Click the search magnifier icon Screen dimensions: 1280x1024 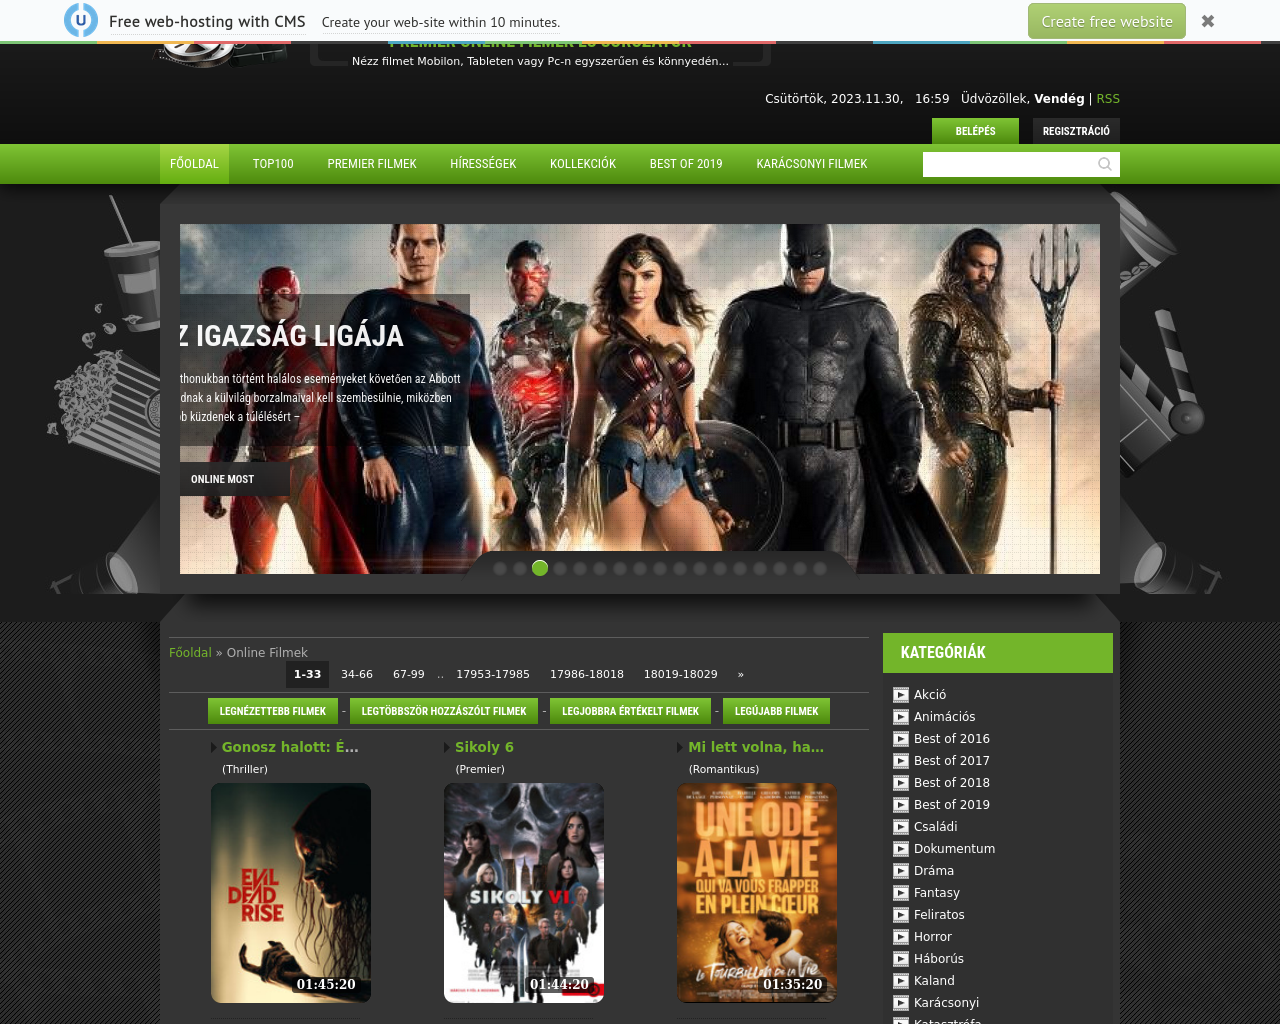[x=1105, y=164]
